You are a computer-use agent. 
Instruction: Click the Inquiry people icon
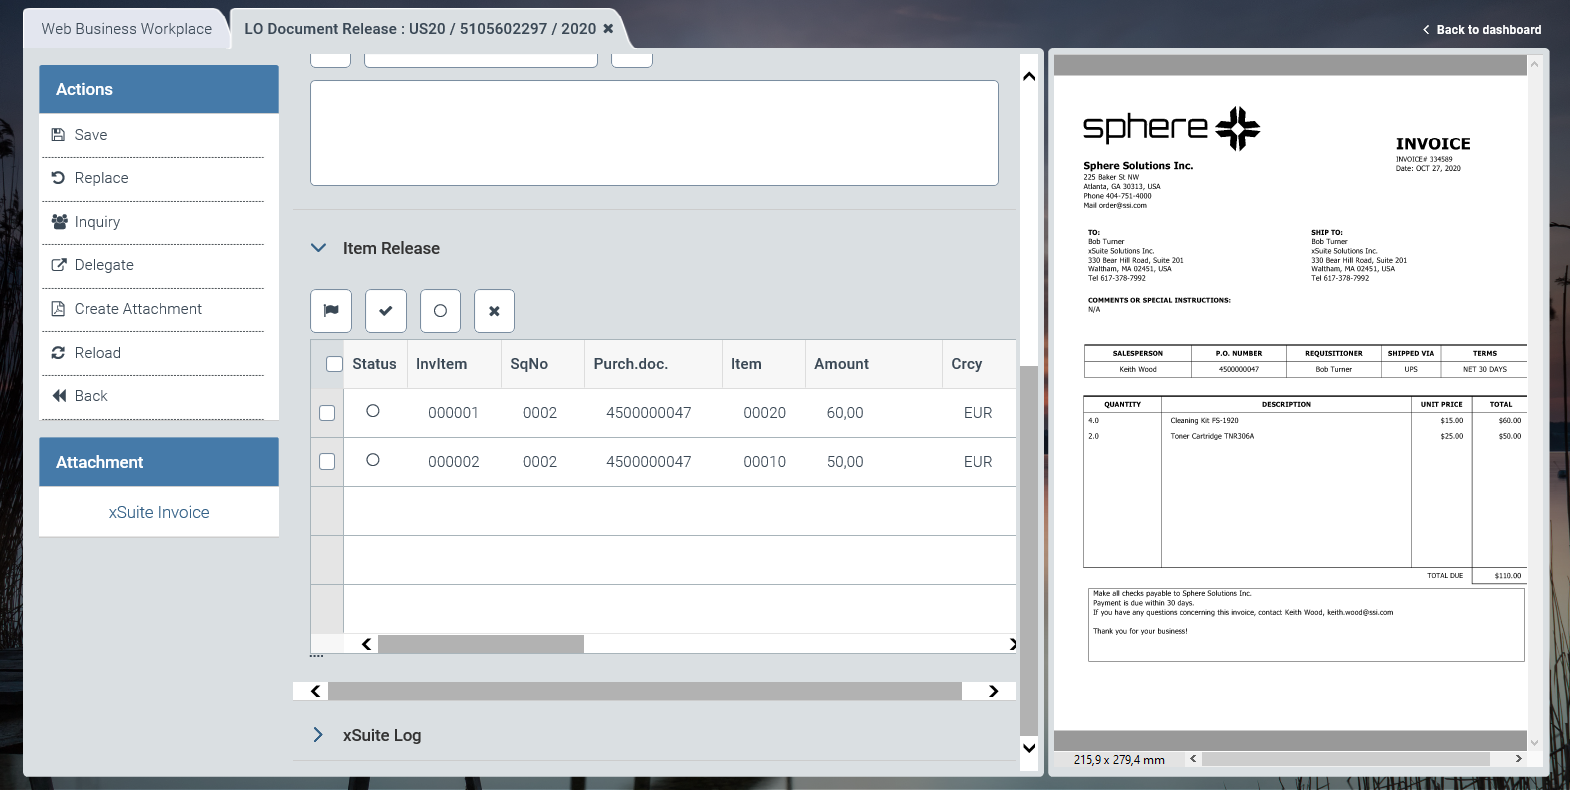coord(59,222)
